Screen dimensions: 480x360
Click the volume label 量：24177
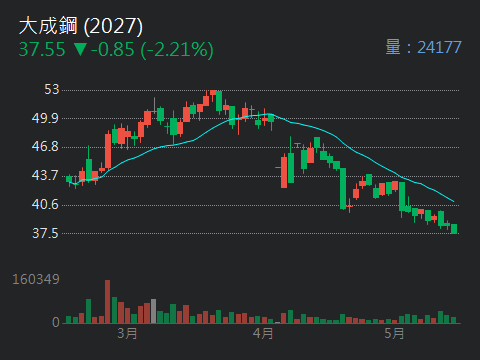423,47
